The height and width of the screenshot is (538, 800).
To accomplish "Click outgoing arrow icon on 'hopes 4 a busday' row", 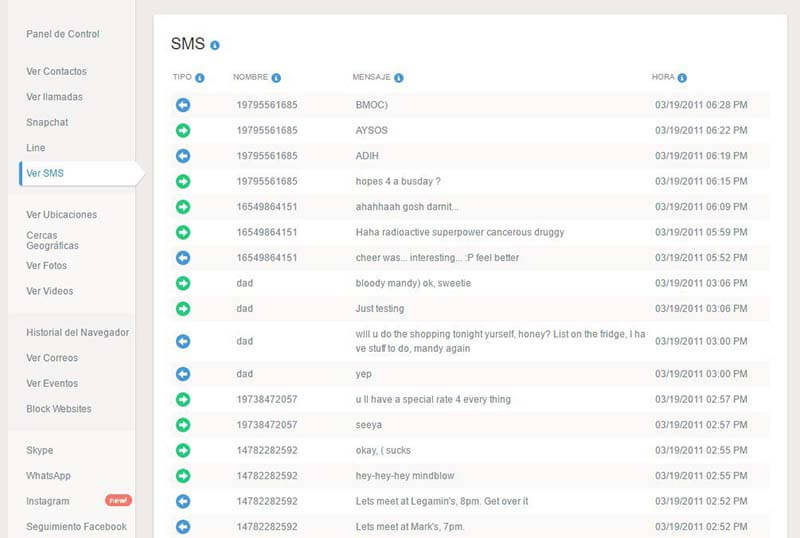I will (x=183, y=181).
